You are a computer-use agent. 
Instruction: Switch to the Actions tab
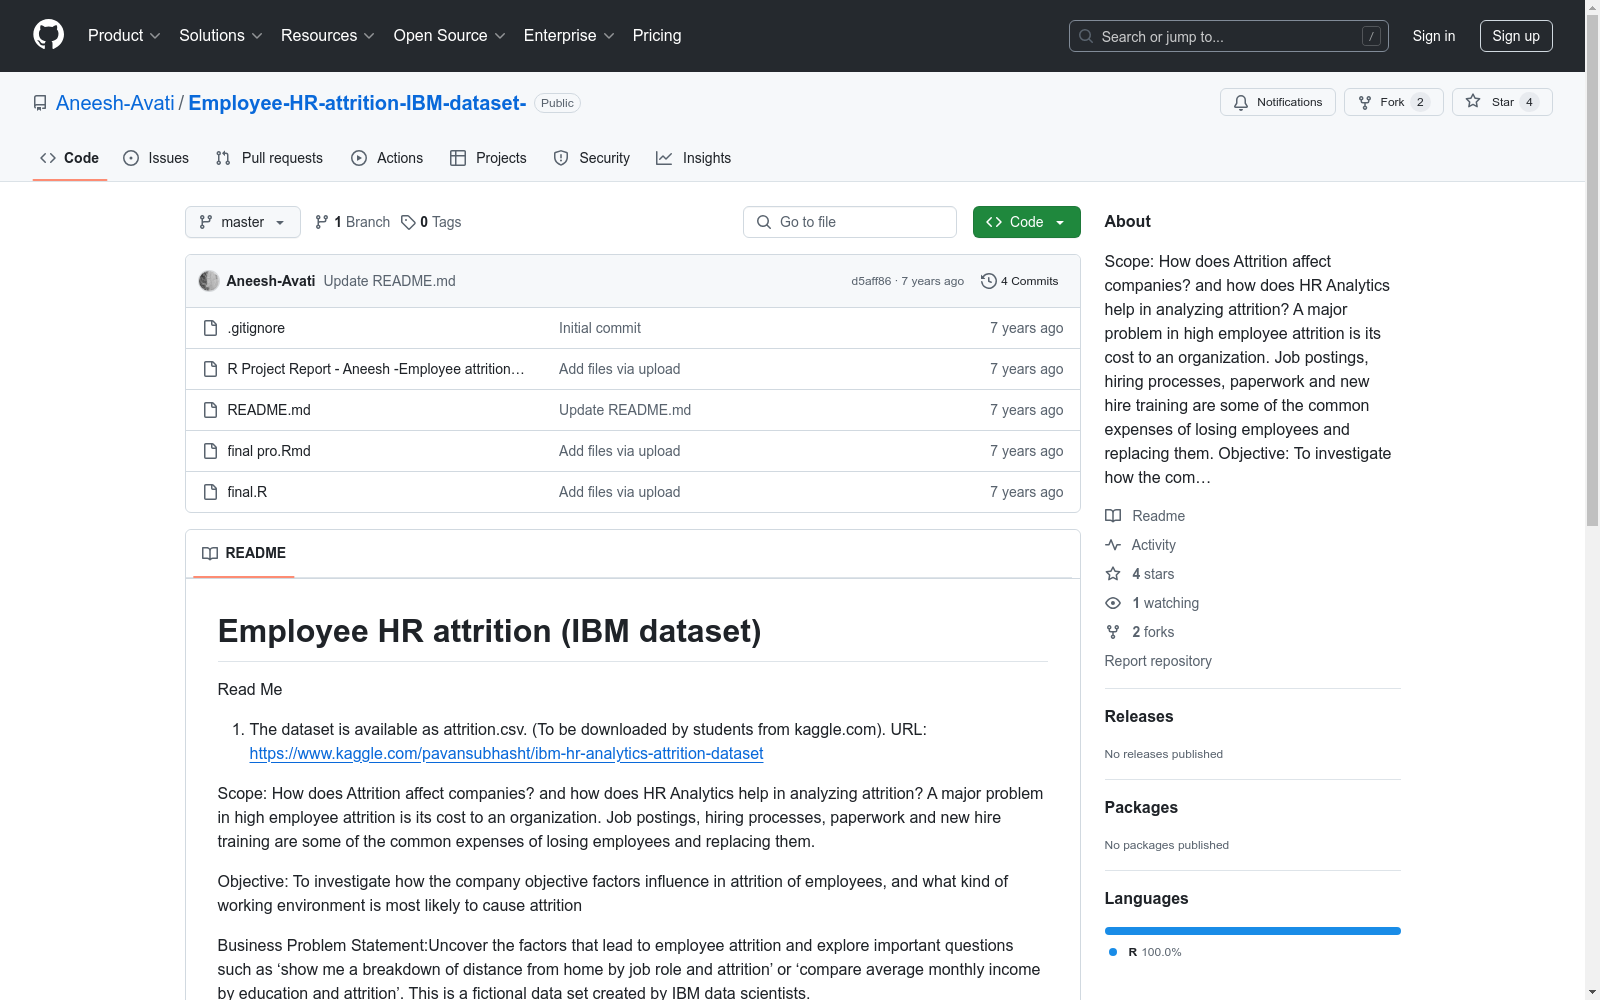(x=387, y=158)
